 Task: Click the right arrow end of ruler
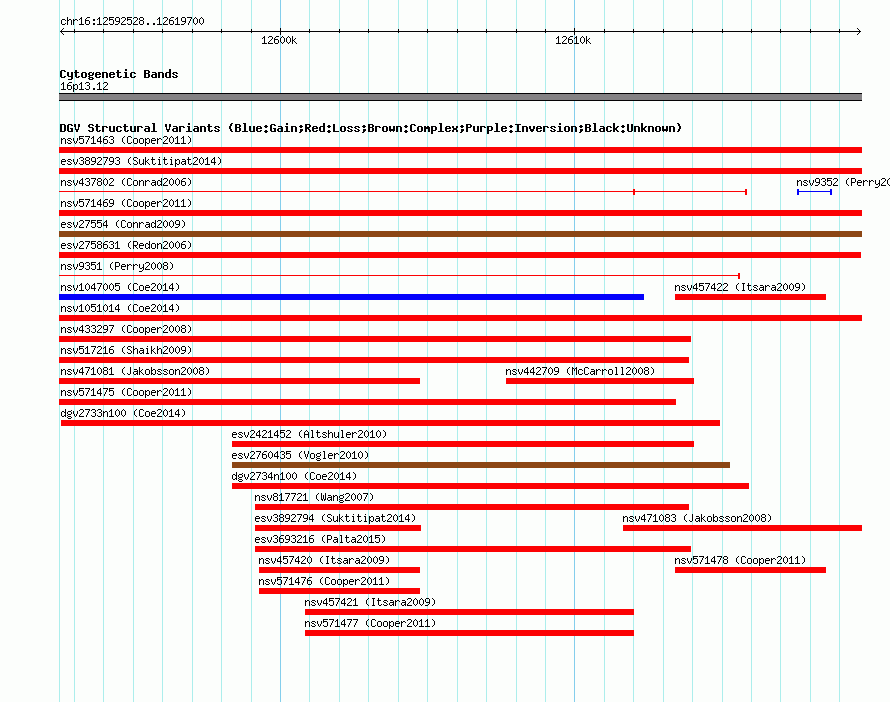click(x=858, y=31)
